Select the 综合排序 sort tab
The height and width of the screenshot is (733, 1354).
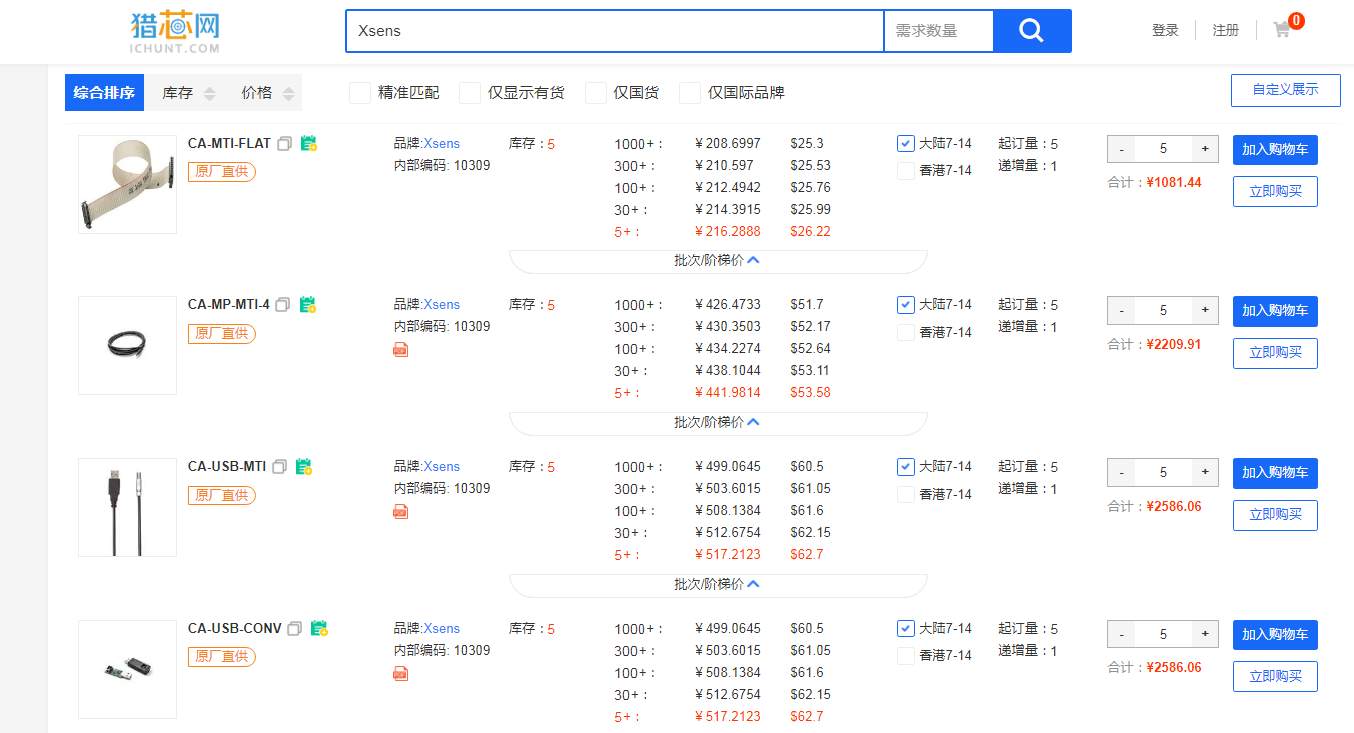(105, 93)
